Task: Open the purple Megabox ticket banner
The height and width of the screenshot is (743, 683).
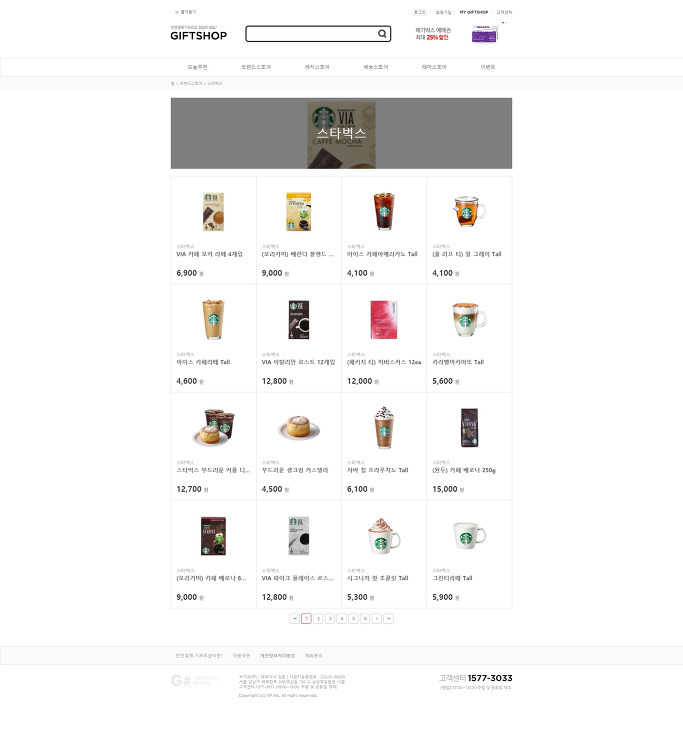Action: click(485, 34)
